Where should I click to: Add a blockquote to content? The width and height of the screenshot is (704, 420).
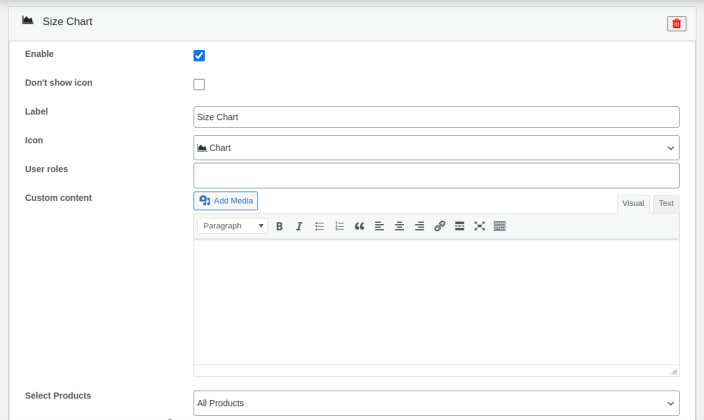(359, 226)
